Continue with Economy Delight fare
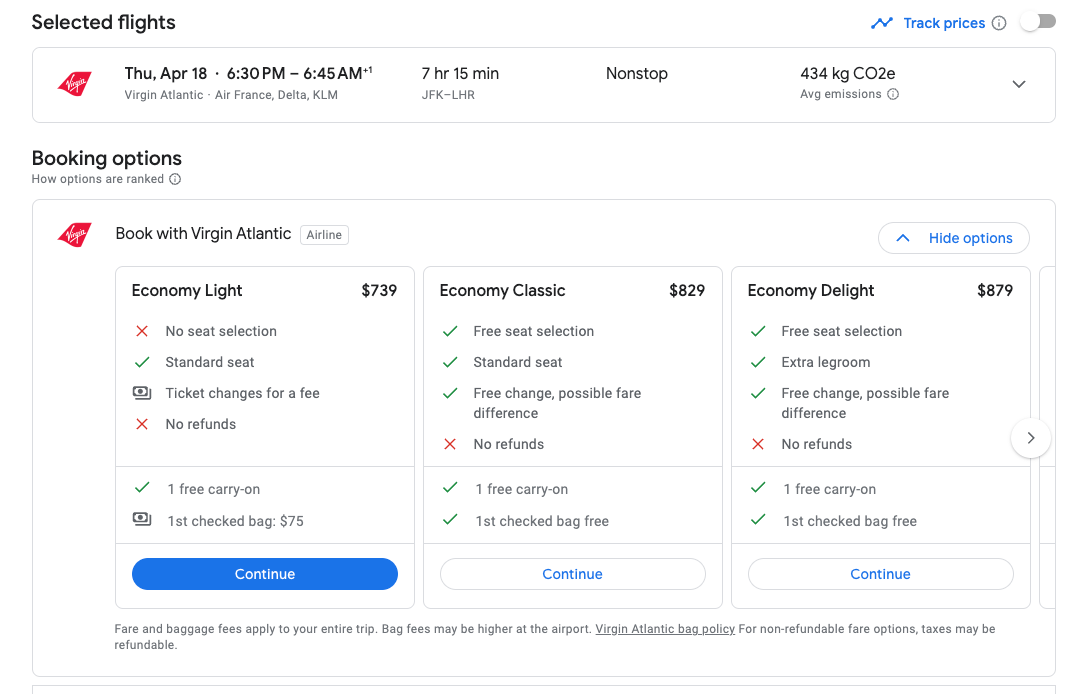1090x694 pixels. [880, 574]
